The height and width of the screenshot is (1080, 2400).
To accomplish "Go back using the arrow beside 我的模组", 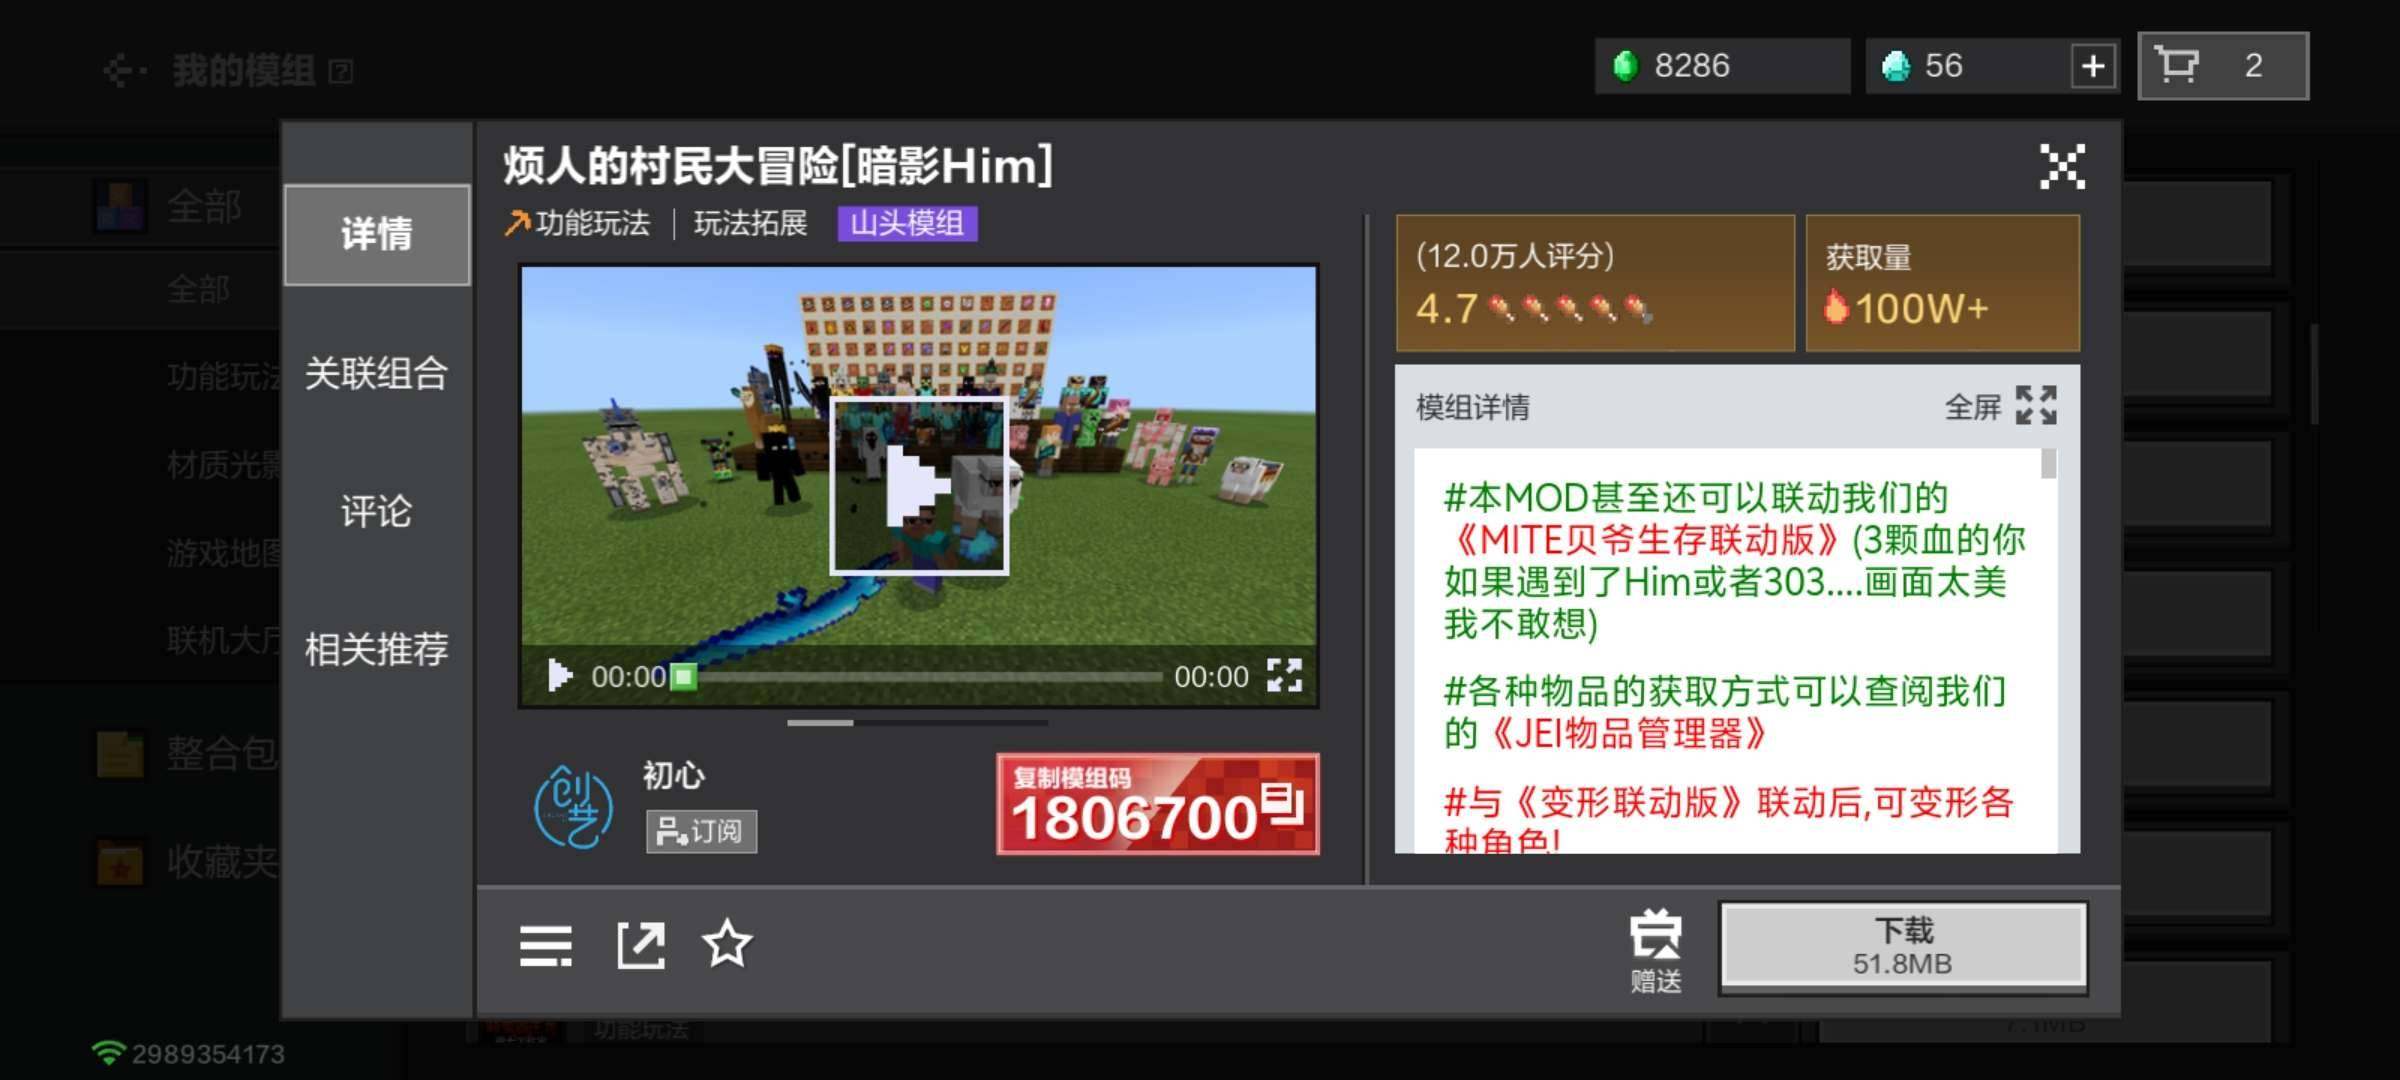I will 123,71.
